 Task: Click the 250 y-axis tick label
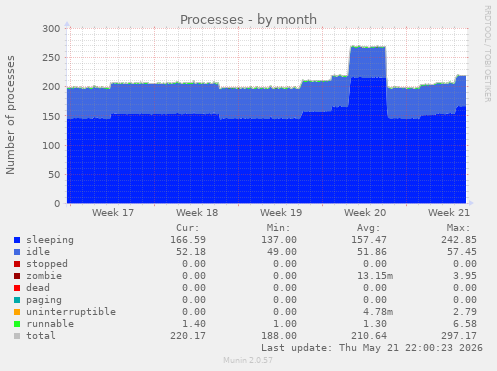(x=51, y=58)
